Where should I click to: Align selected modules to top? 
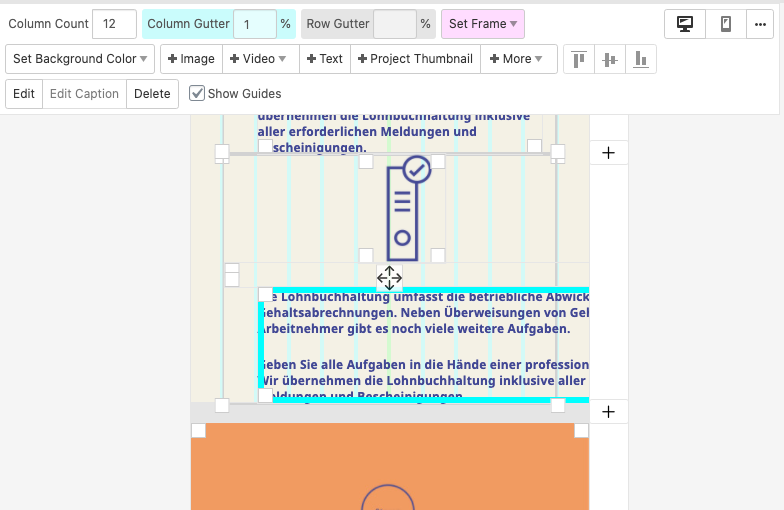point(578,60)
